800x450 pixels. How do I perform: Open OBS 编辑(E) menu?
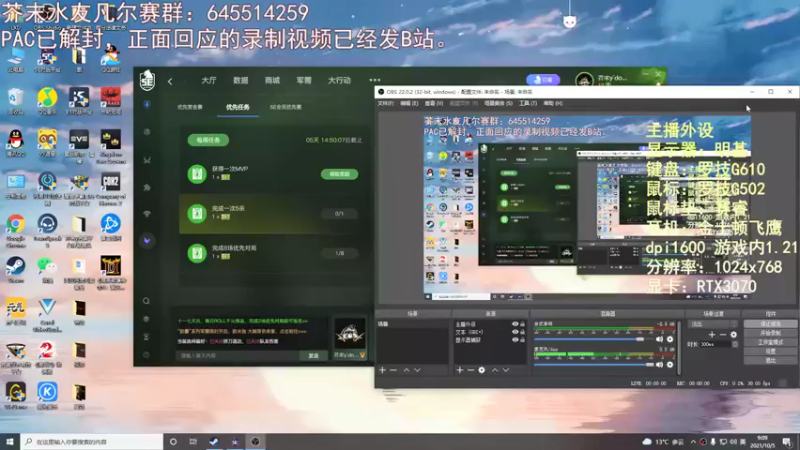click(x=409, y=104)
